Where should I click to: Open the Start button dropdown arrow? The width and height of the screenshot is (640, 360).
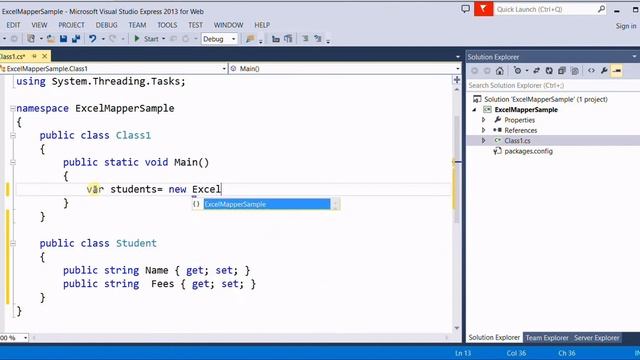pyautogui.click(x=164, y=39)
